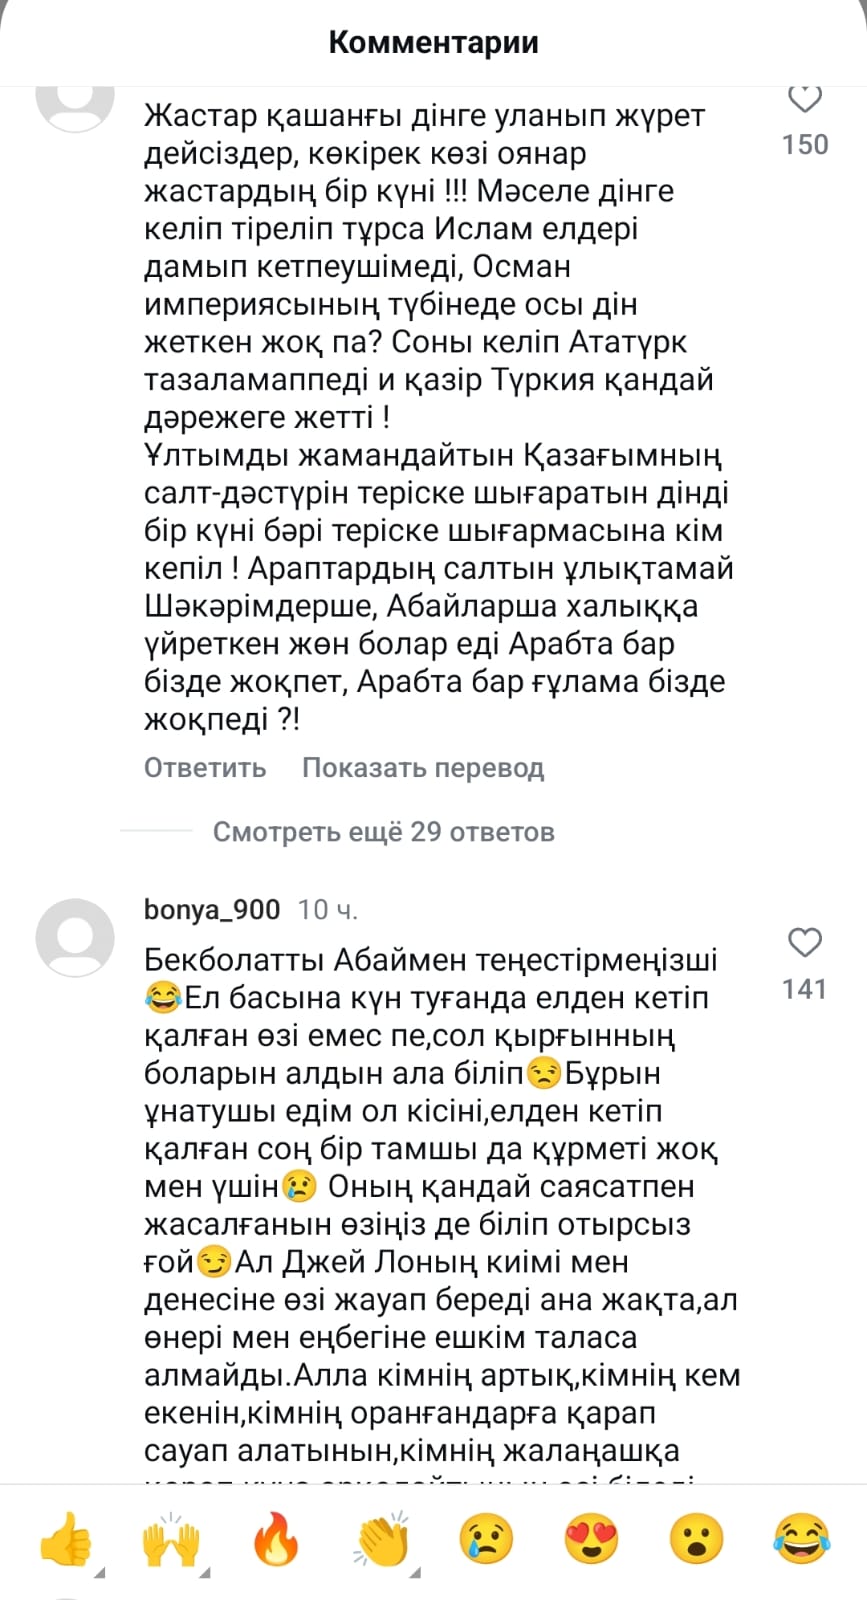The height and width of the screenshot is (1600, 867).
Task: Tap the clapping hands emoji reaction
Action: click(x=382, y=1539)
